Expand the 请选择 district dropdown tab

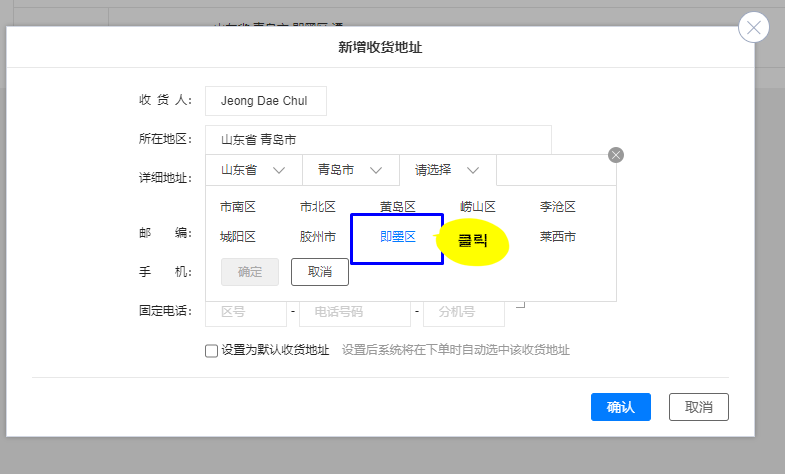click(447, 170)
